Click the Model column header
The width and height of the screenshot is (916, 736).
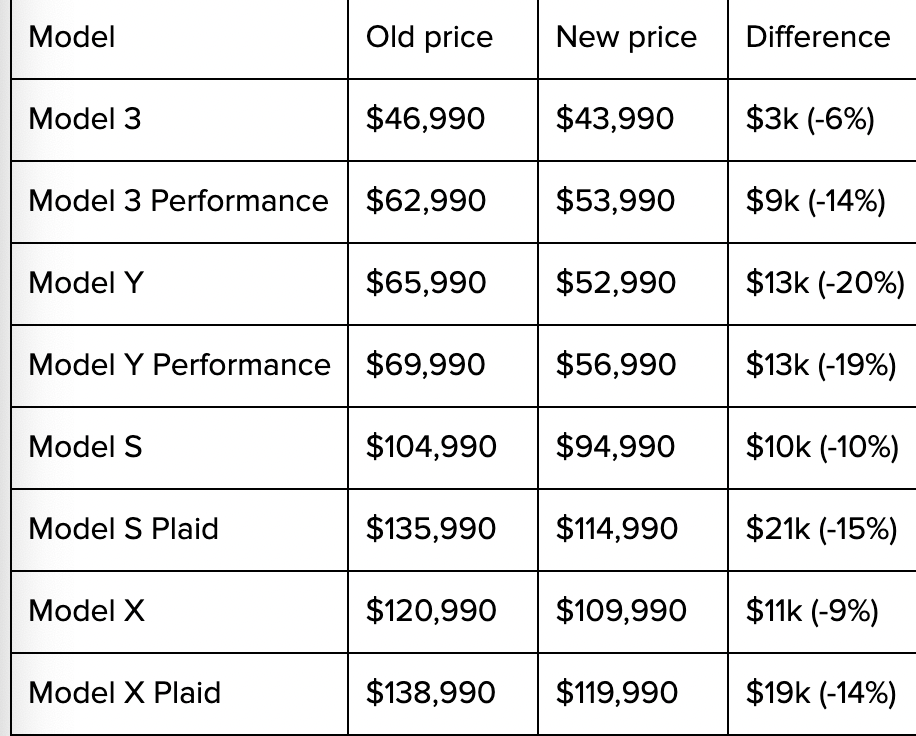pyautogui.click(x=72, y=37)
